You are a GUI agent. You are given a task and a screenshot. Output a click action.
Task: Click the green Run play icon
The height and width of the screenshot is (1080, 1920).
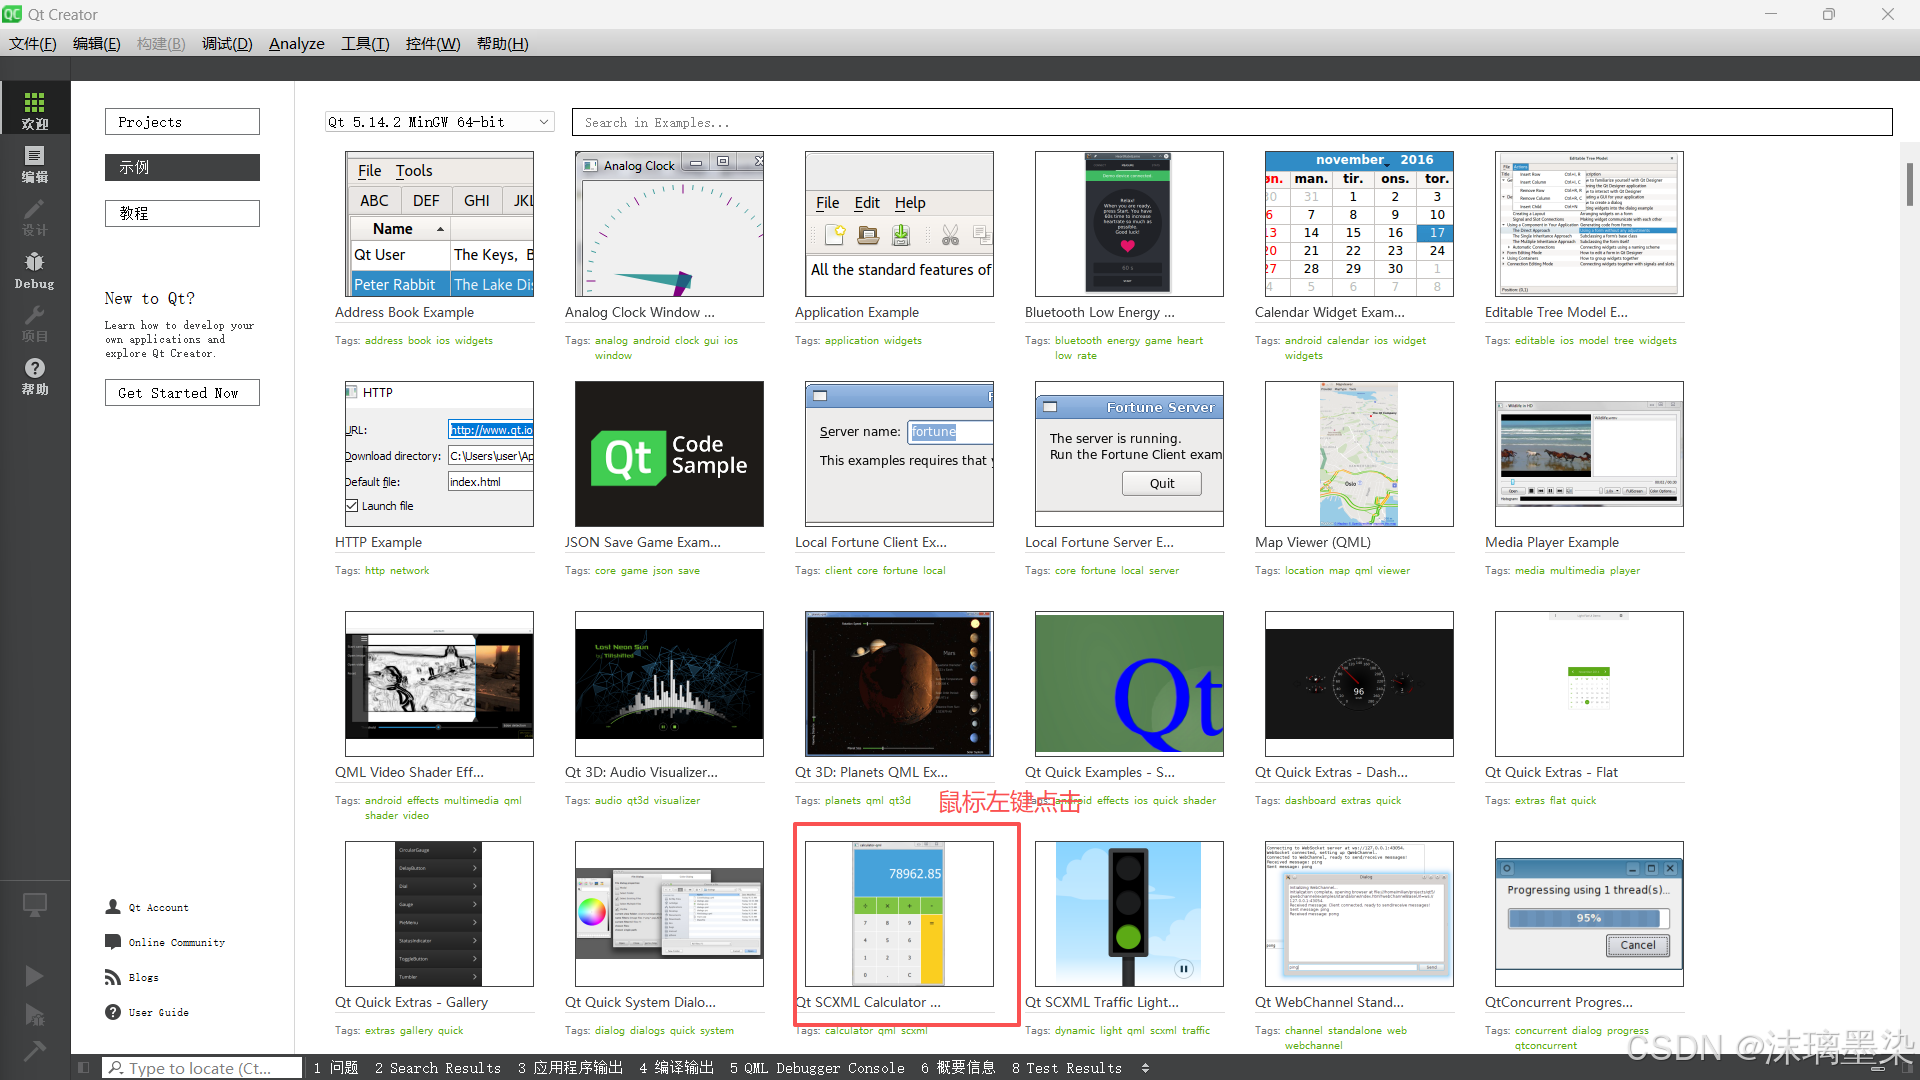tap(34, 976)
